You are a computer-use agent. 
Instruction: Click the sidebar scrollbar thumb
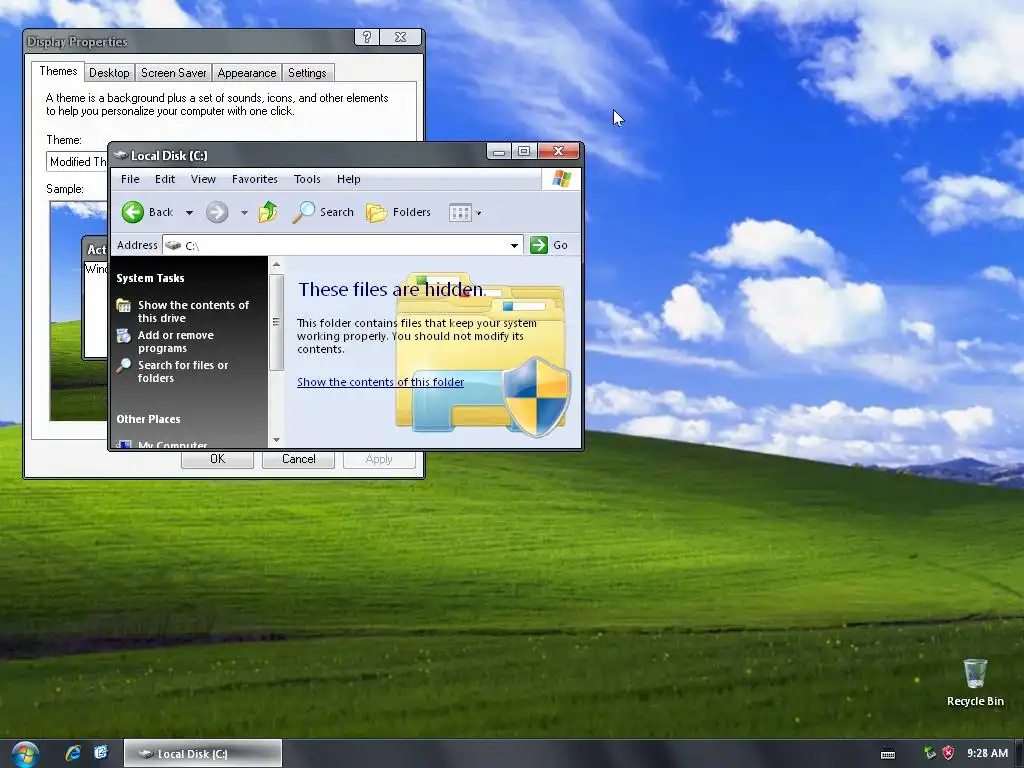point(276,322)
